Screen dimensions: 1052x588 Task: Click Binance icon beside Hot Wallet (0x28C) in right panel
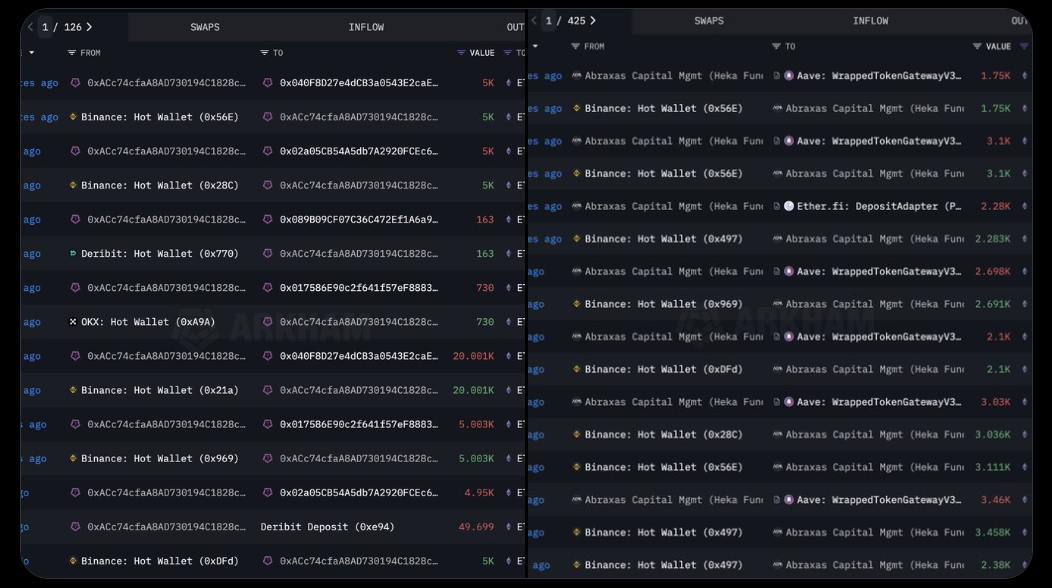point(576,434)
